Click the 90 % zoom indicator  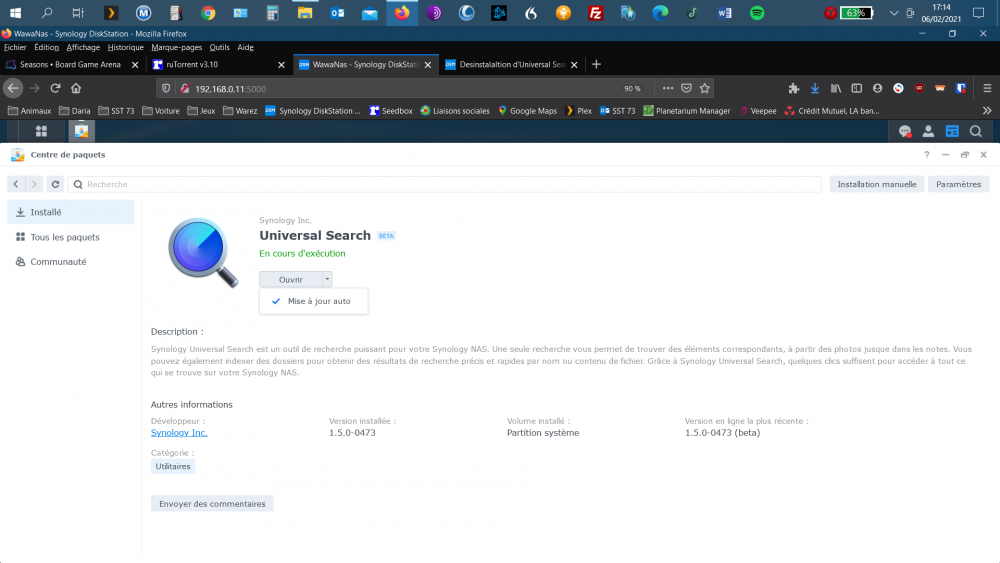click(x=632, y=89)
